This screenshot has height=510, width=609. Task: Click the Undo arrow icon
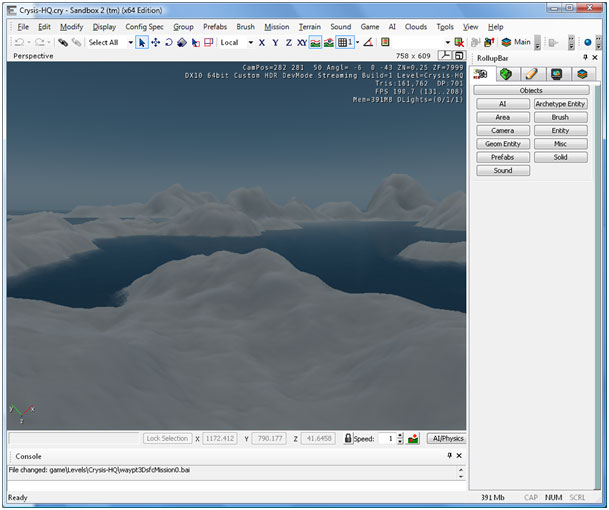tap(19, 42)
